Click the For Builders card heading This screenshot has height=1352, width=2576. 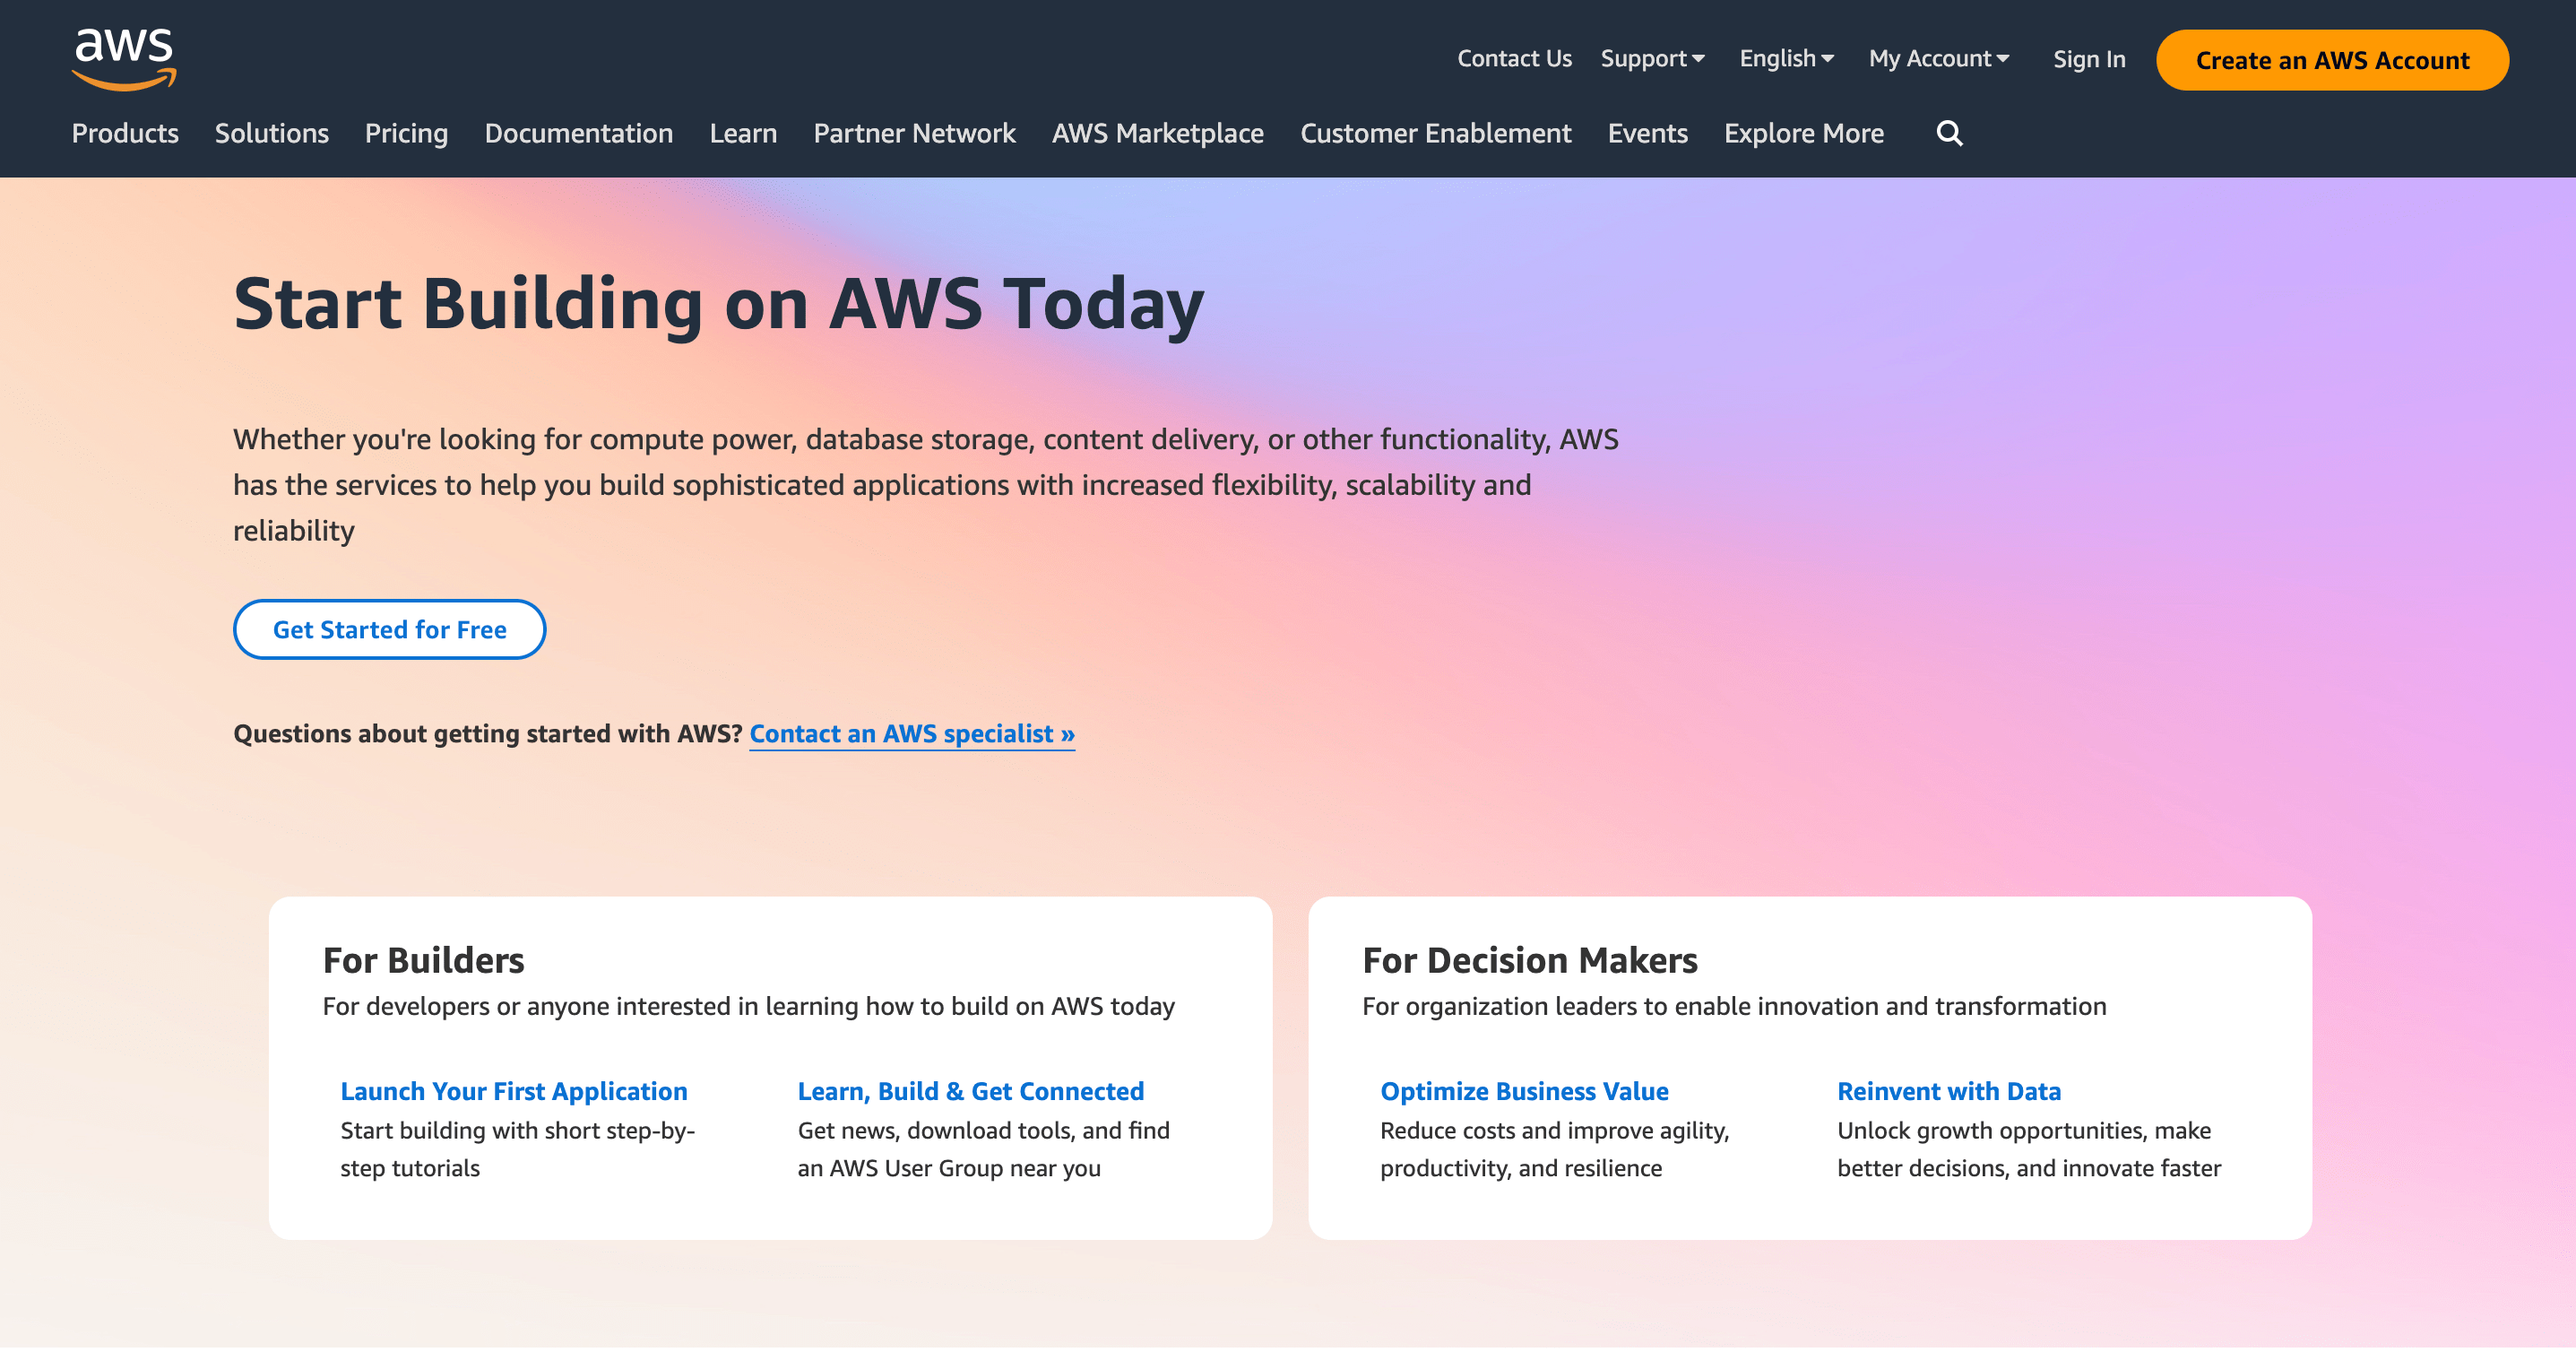423,960
